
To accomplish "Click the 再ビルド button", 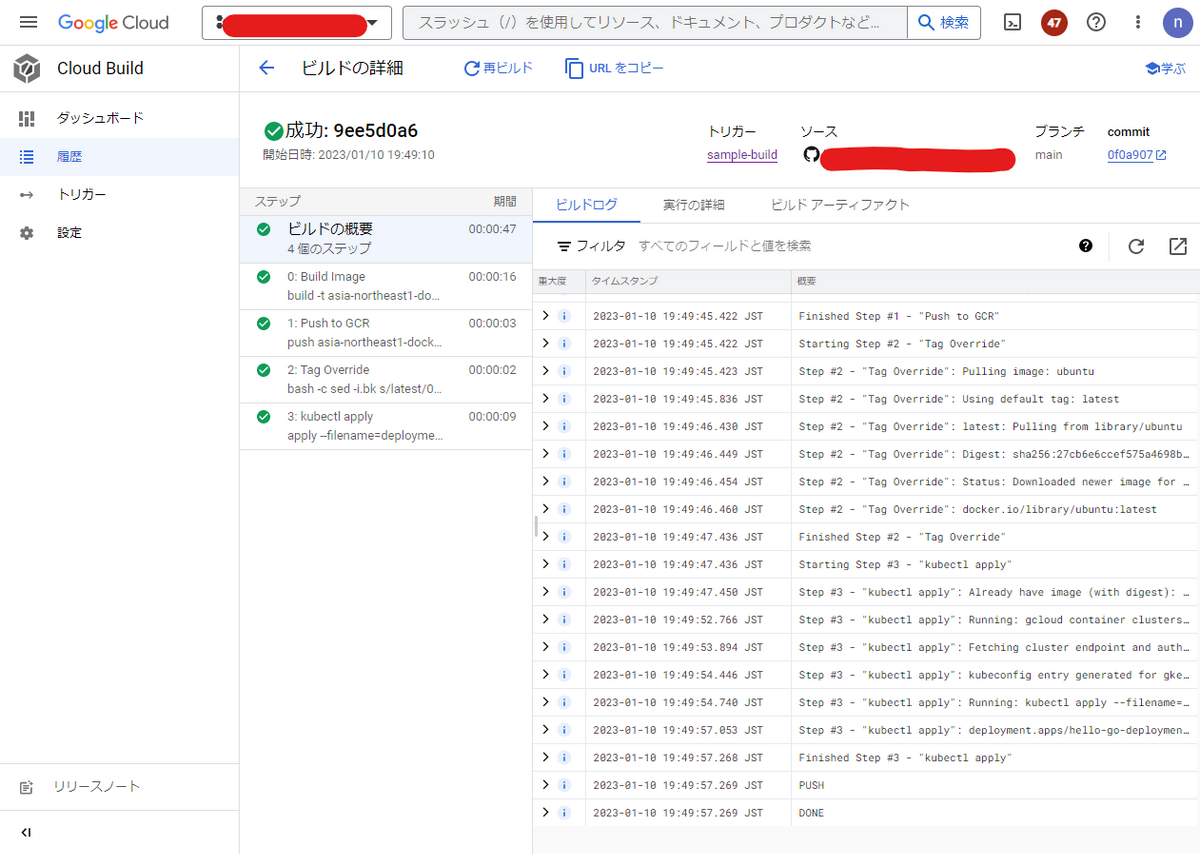I will click(x=498, y=68).
